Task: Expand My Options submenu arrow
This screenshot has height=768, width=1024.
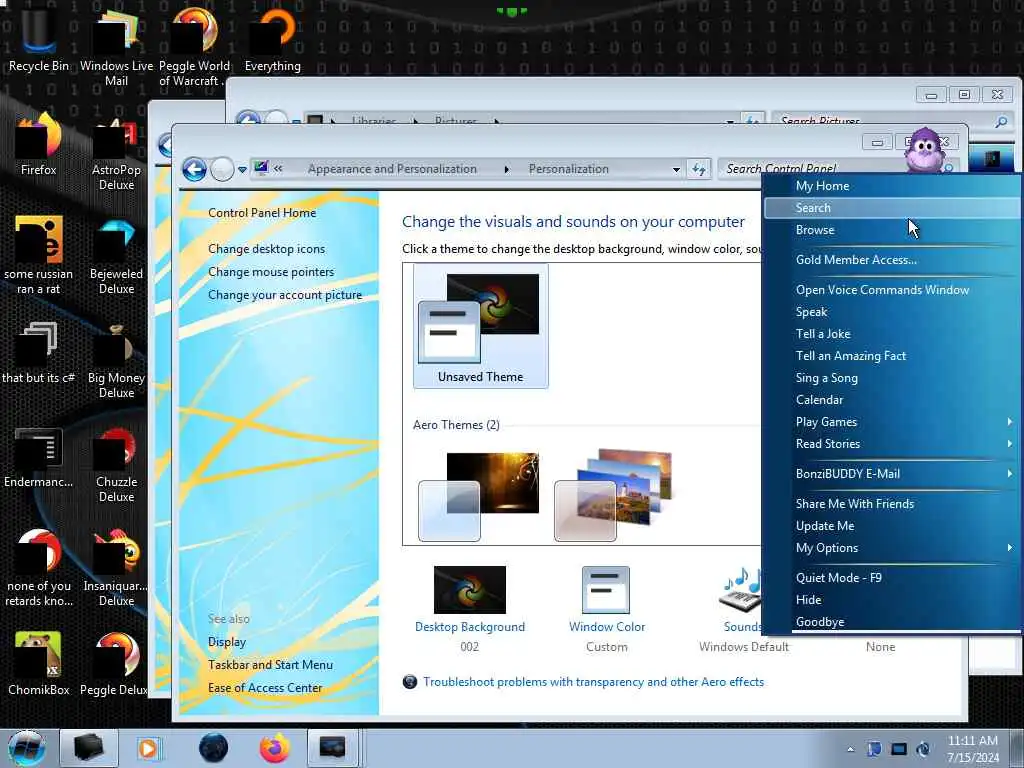Action: point(1010,548)
